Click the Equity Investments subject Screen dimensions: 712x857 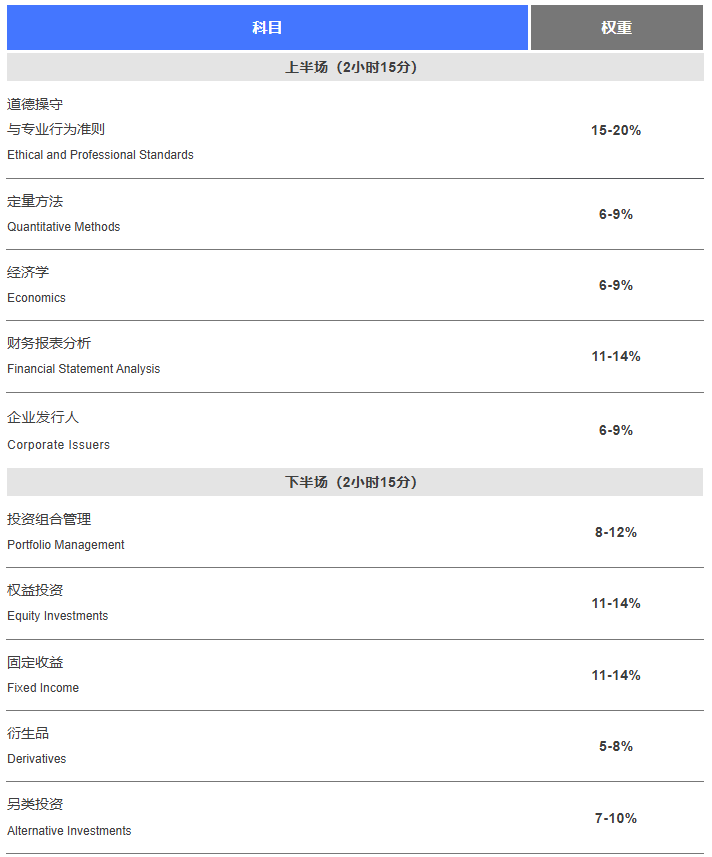[57, 616]
